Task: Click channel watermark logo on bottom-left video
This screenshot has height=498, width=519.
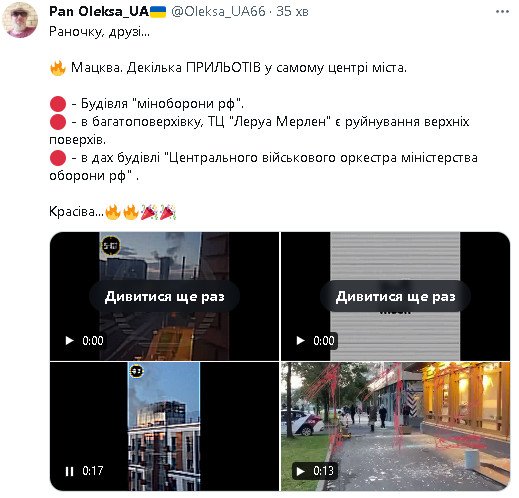Action: point(137,371)
